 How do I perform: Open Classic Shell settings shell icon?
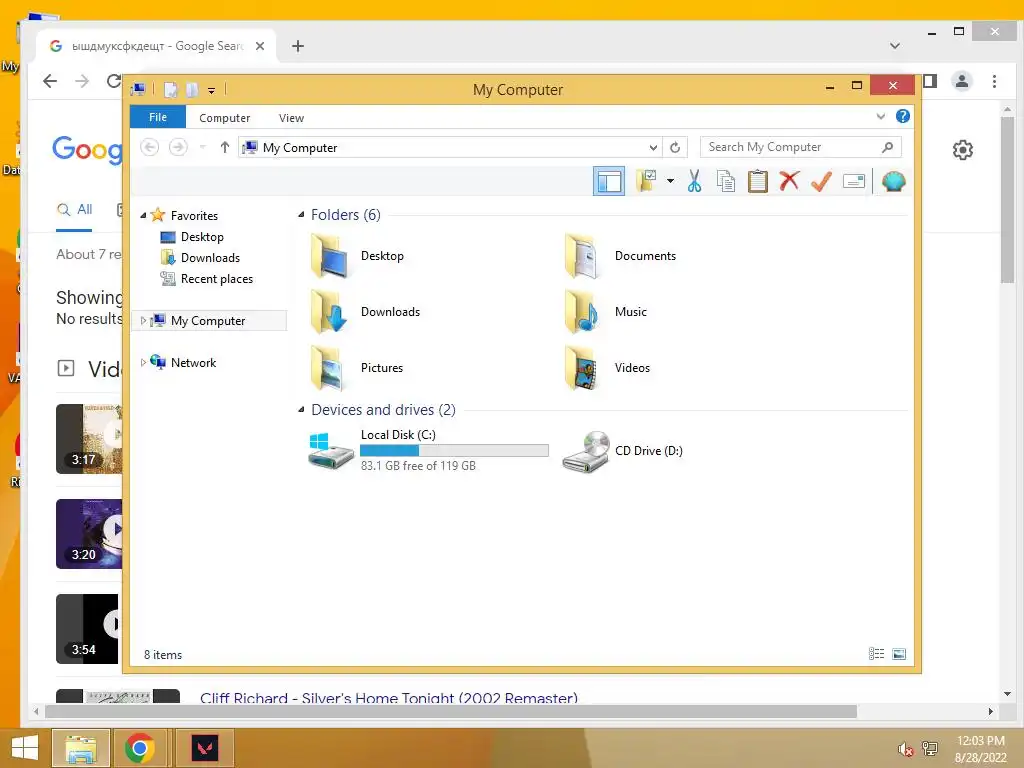tap(893, 181)
